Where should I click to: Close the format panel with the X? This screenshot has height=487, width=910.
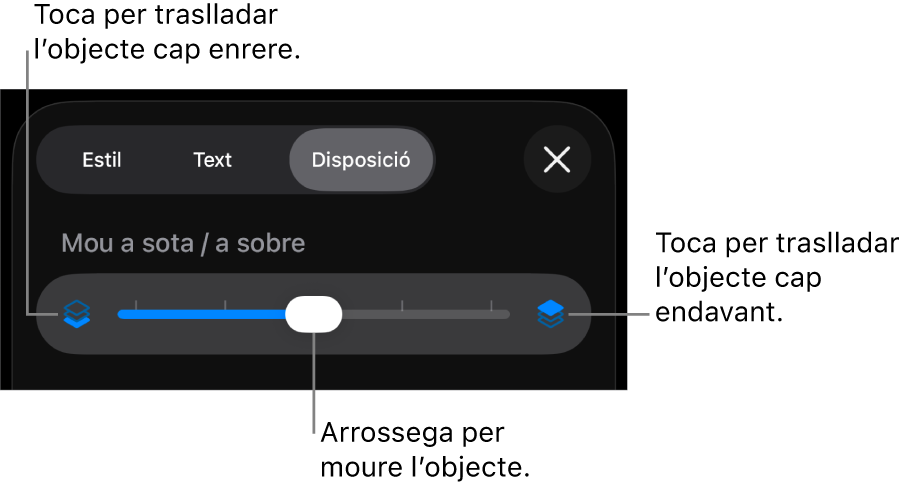point(557,159)
